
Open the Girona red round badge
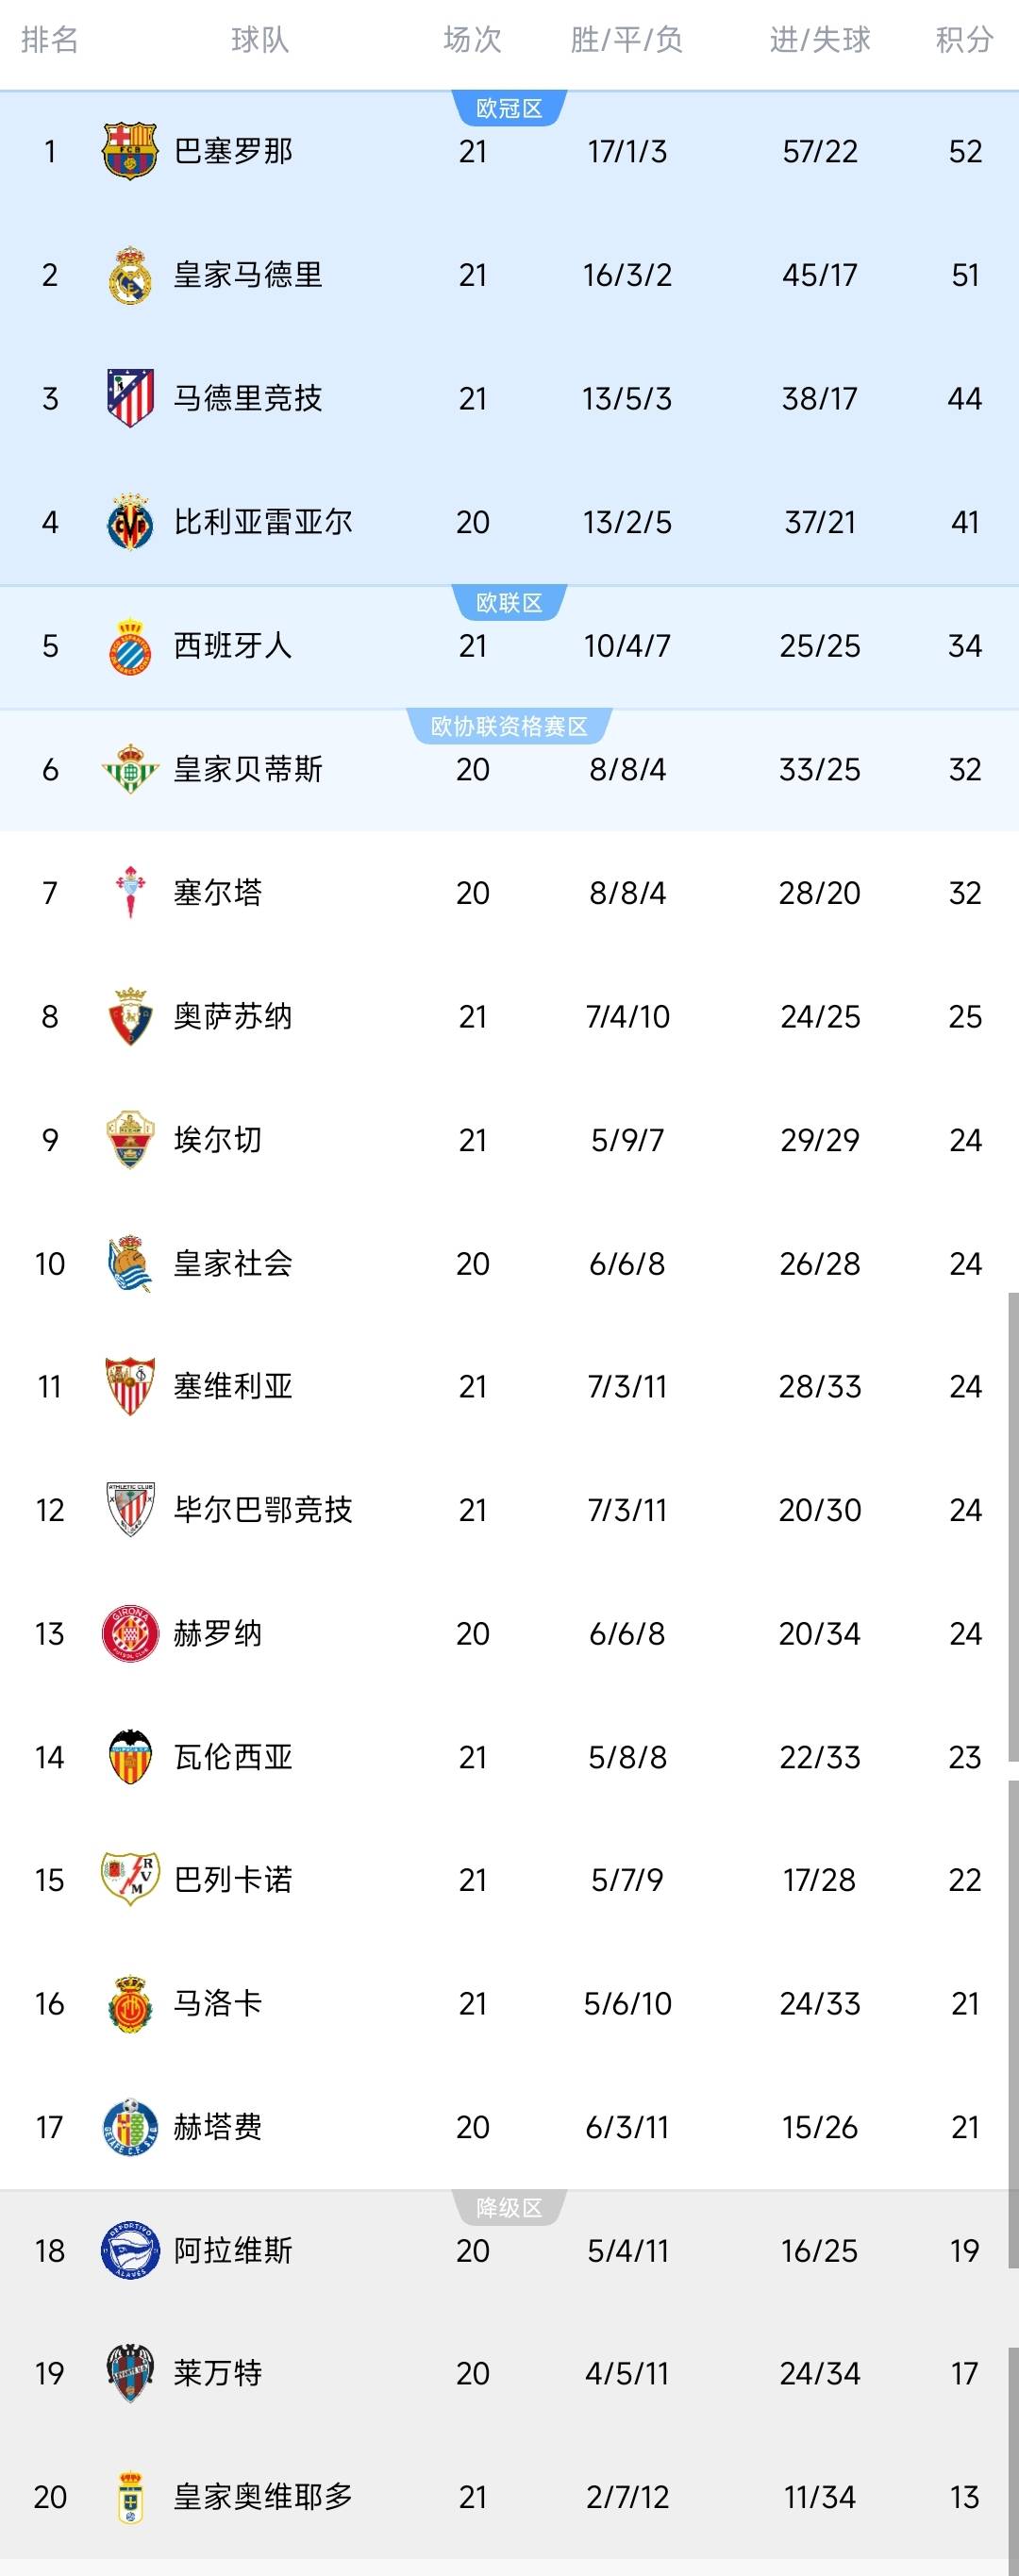tap(130, 1633)
